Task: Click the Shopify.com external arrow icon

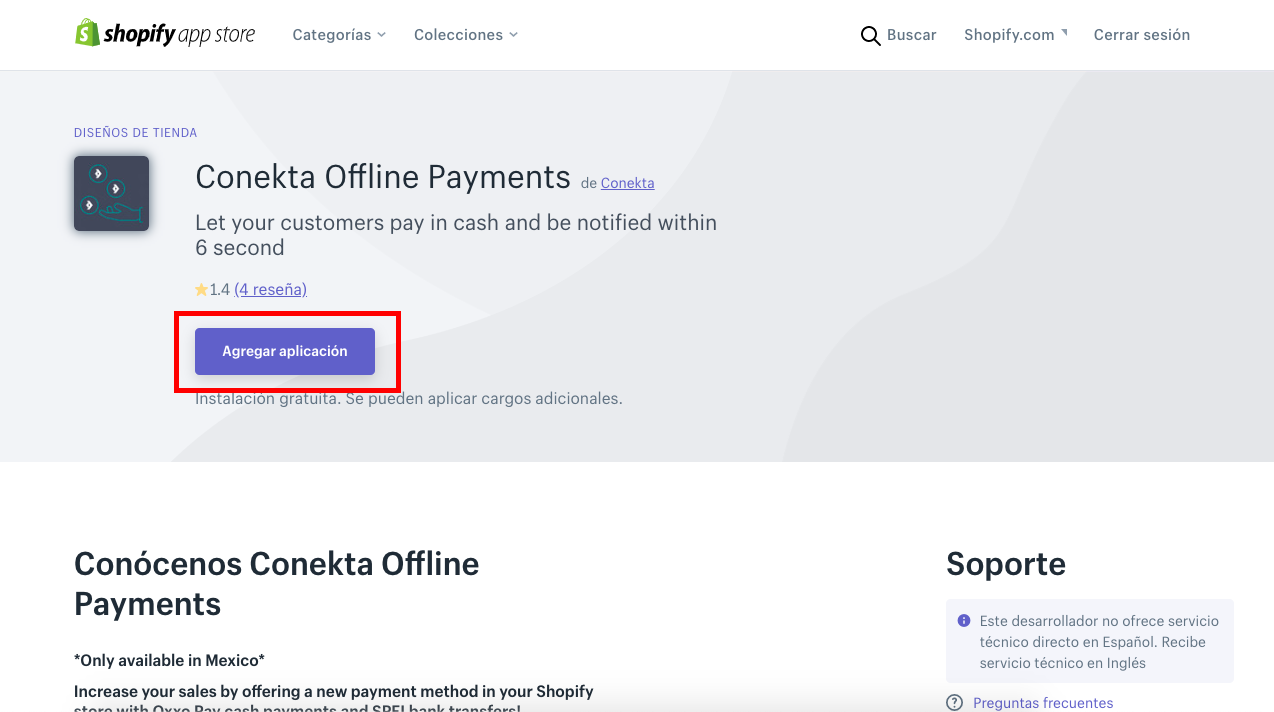Action: click(x=1064, y=32)
